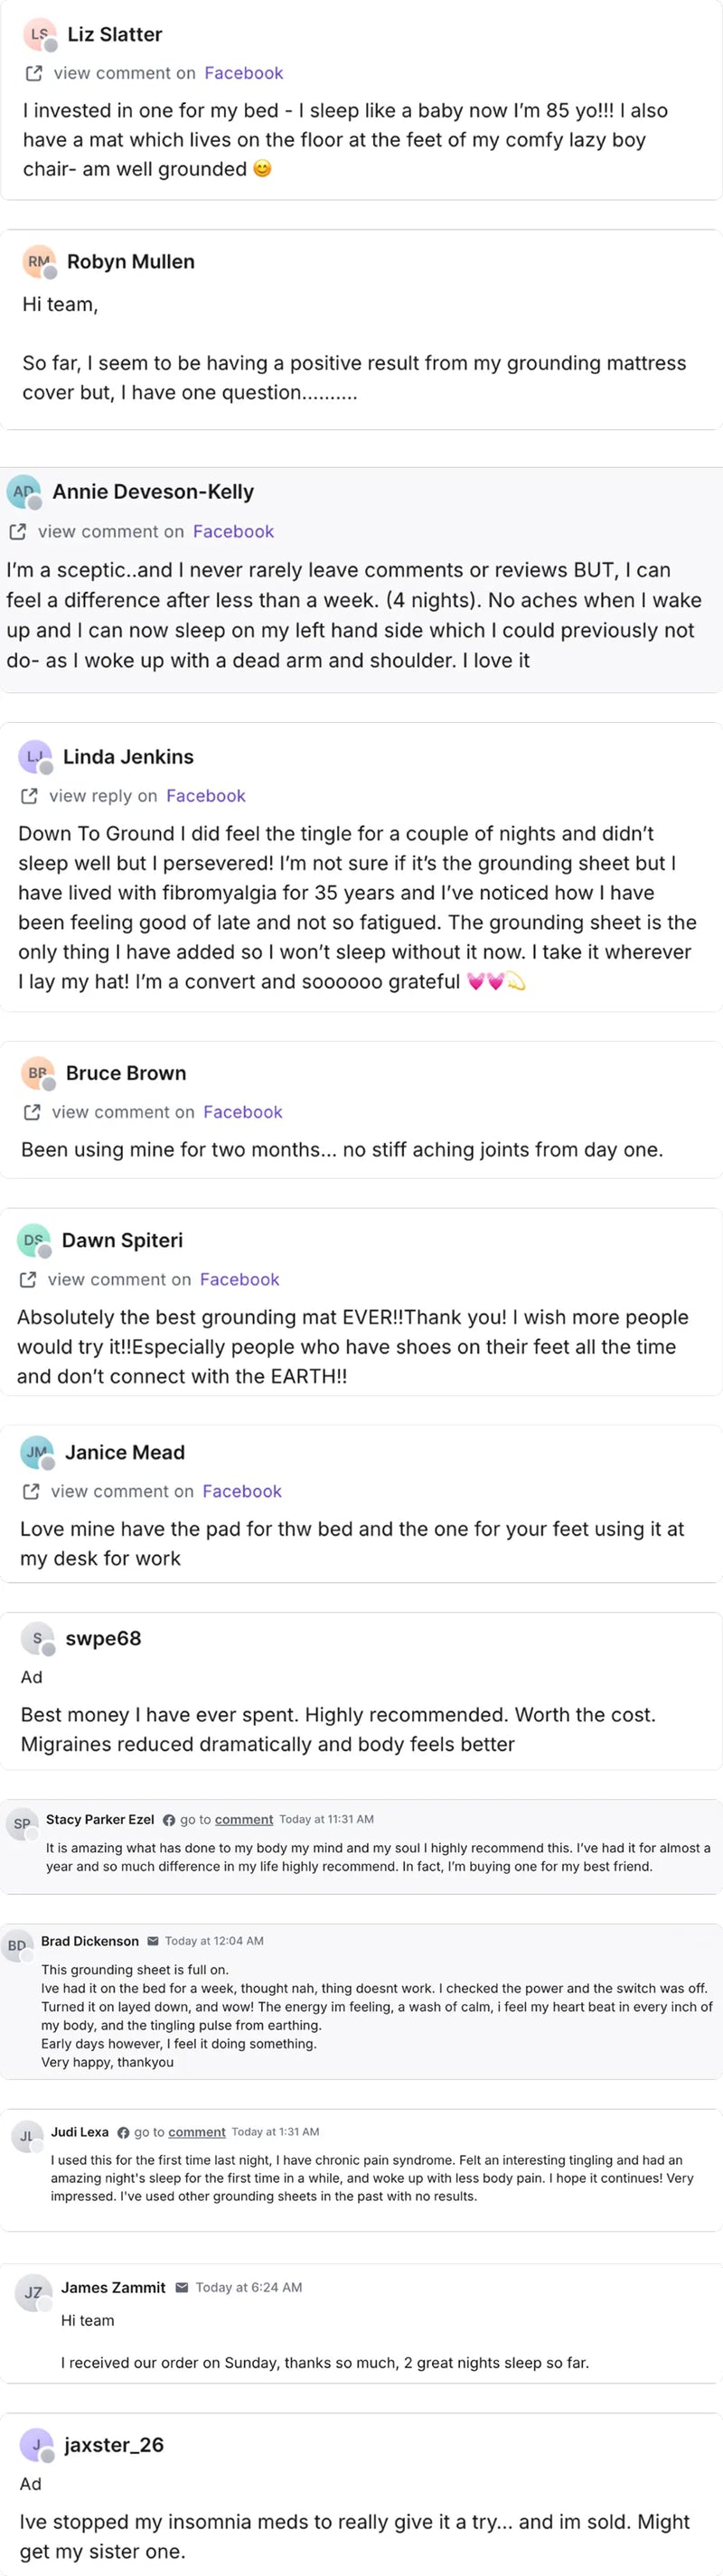723x2576 pixels.
Task: Open external link icon under Dawn Spiteri
Action: point(28,1279)
